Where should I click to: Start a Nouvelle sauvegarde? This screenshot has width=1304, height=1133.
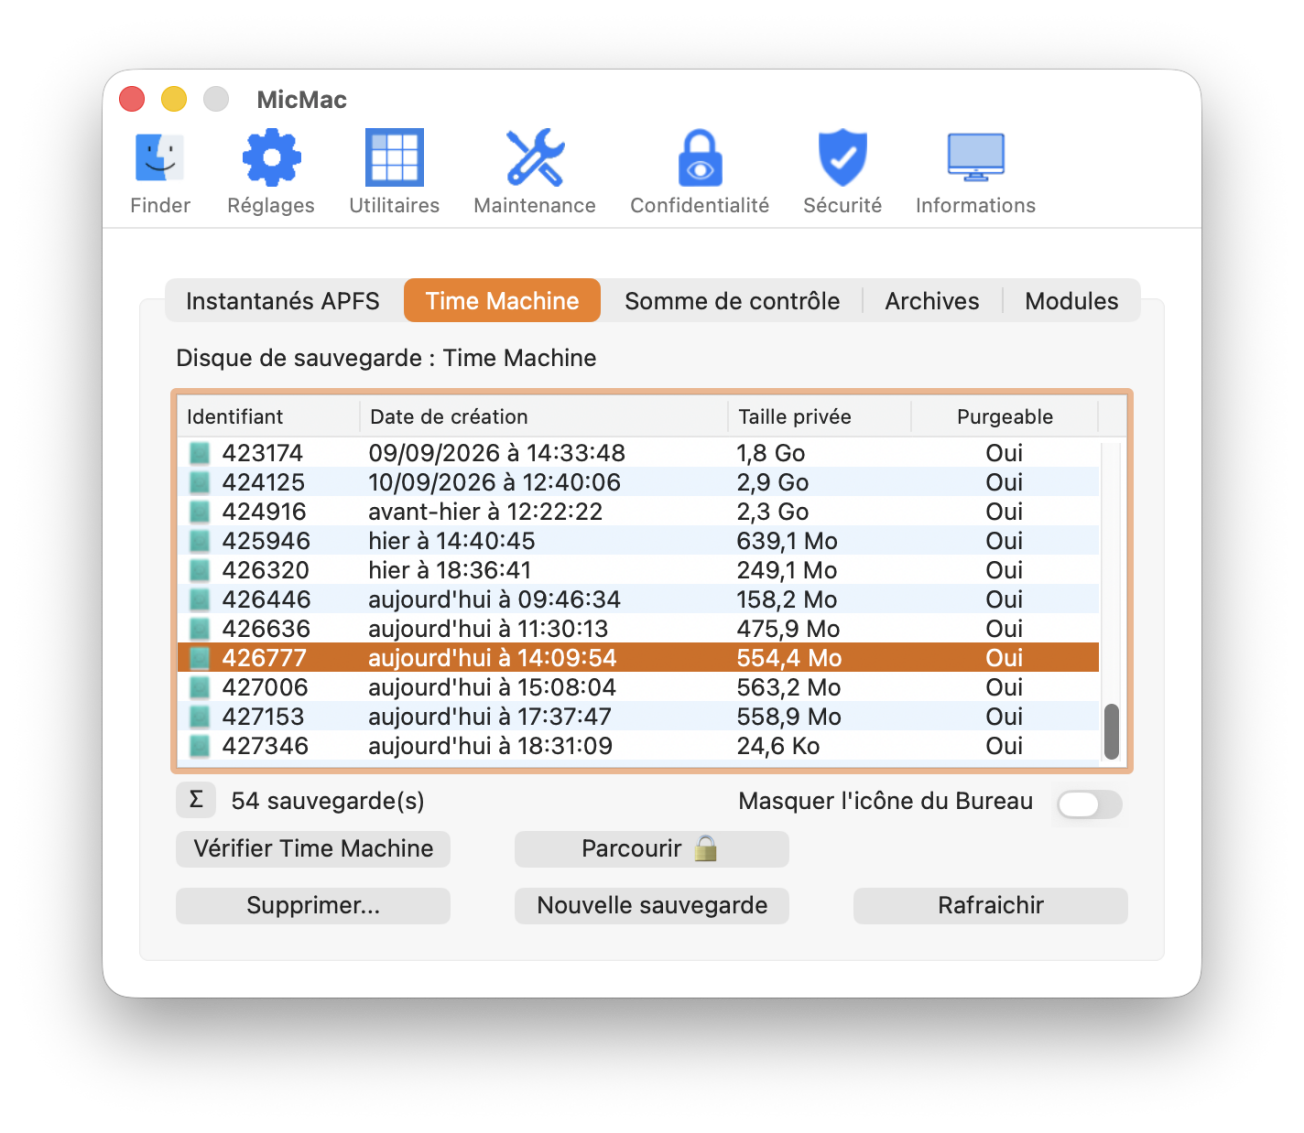(x=651, y=906)
